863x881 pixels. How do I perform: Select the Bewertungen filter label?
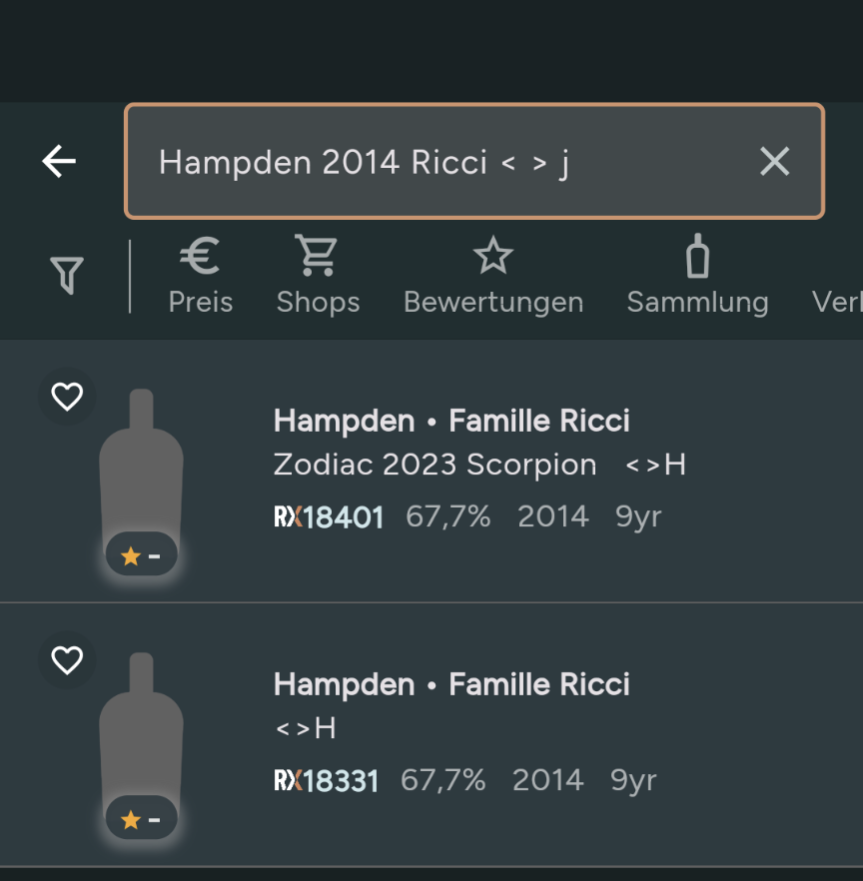[x=493, y=302]
